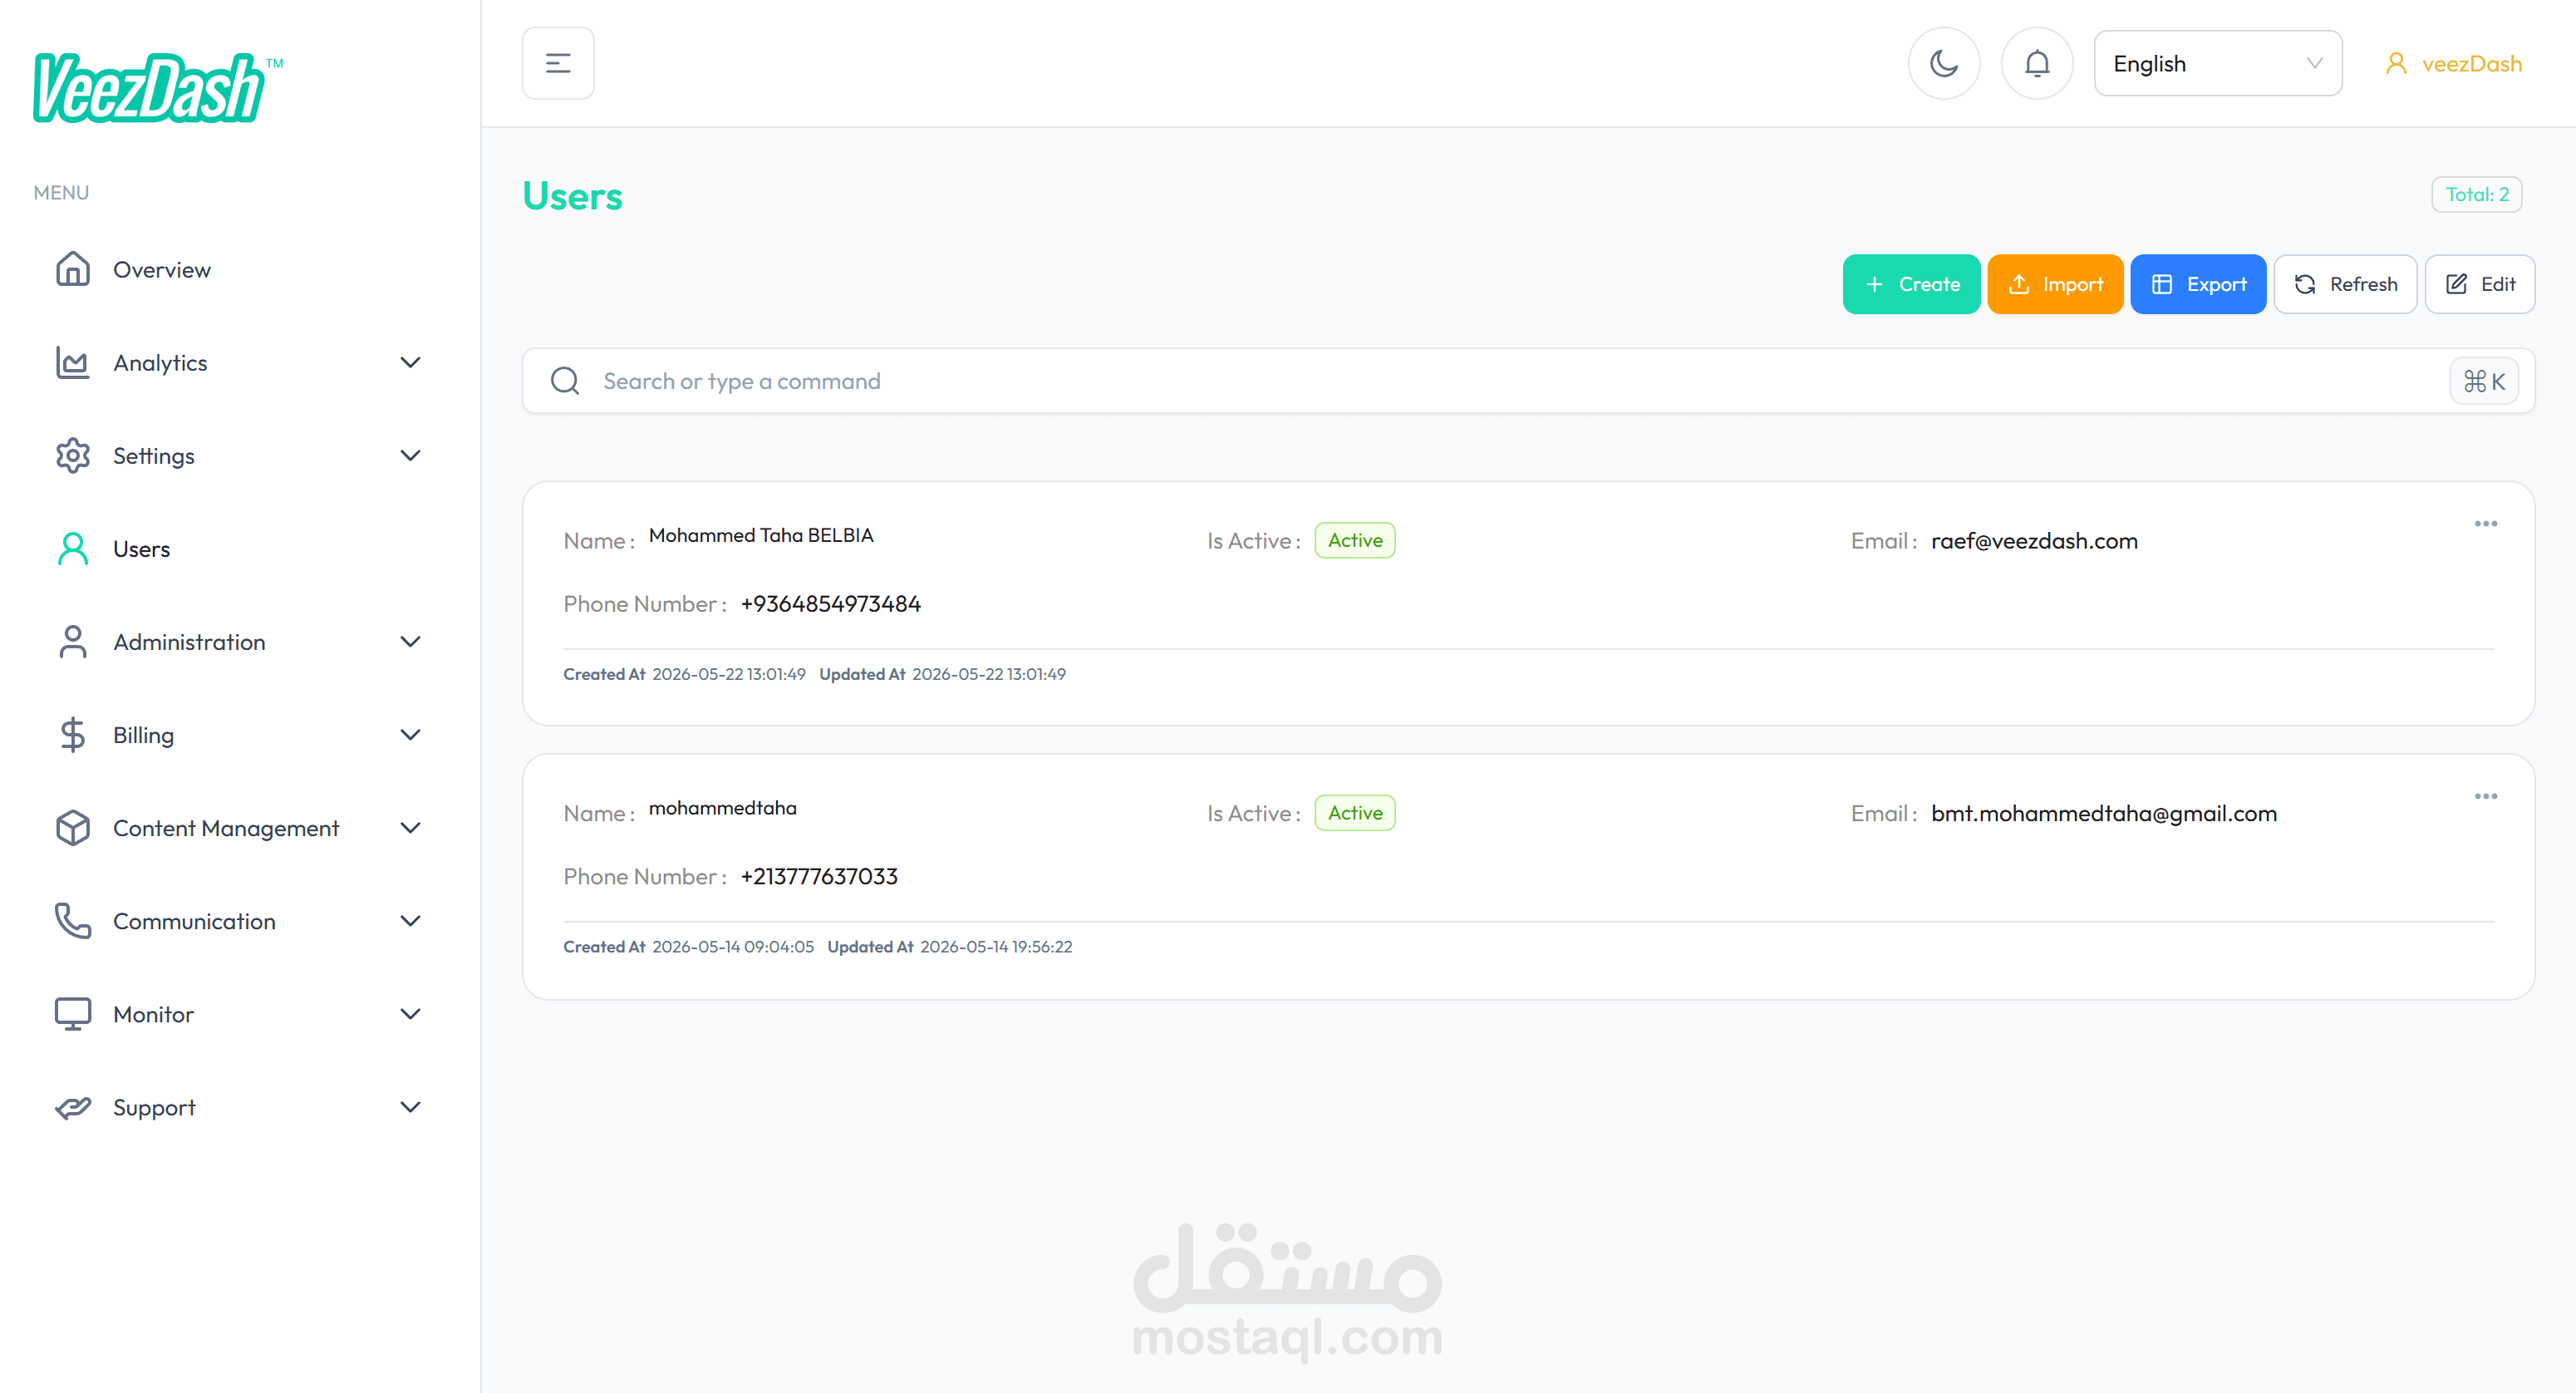Screen dimensions: 2576x1393
Task: Open the three-dot menu for mohammedtaha
Action: [2486, 796]
